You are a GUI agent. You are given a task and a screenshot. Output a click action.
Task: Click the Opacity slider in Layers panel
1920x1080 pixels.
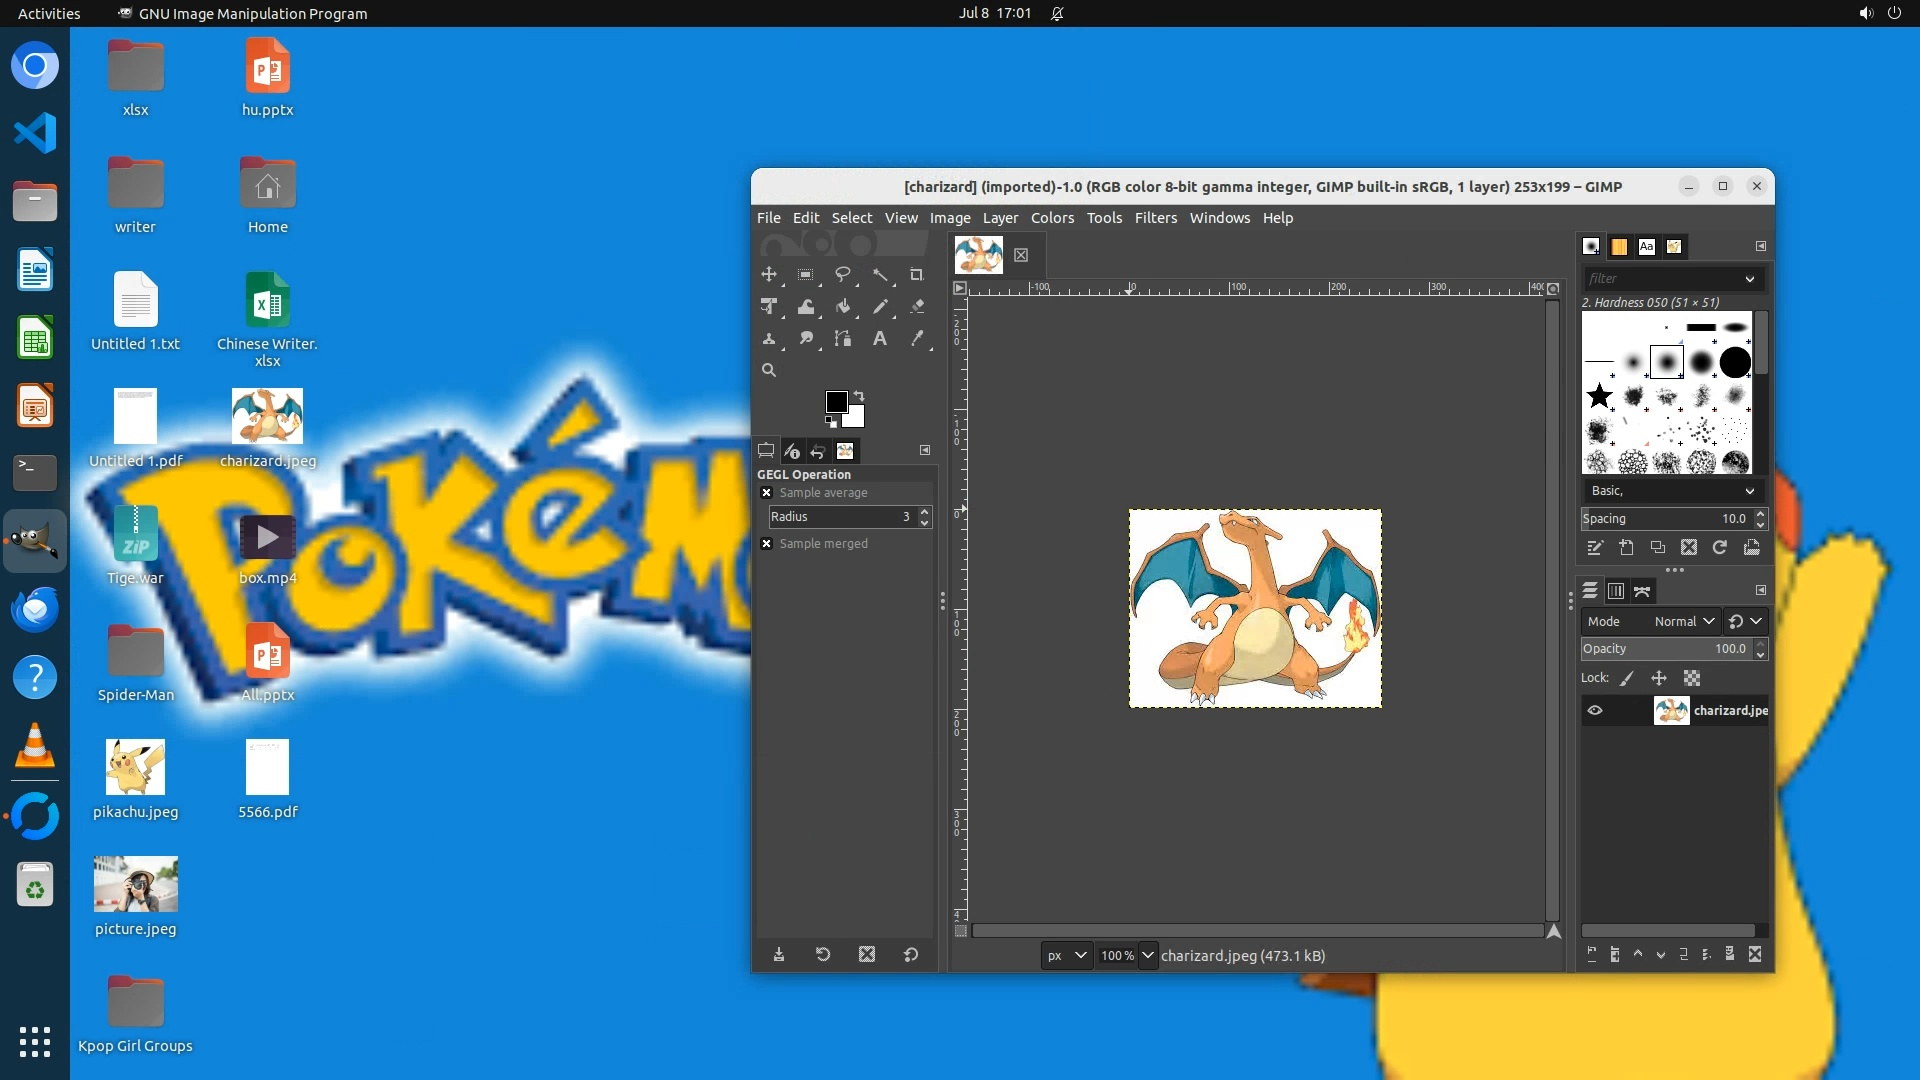(x=1665, y=649)
